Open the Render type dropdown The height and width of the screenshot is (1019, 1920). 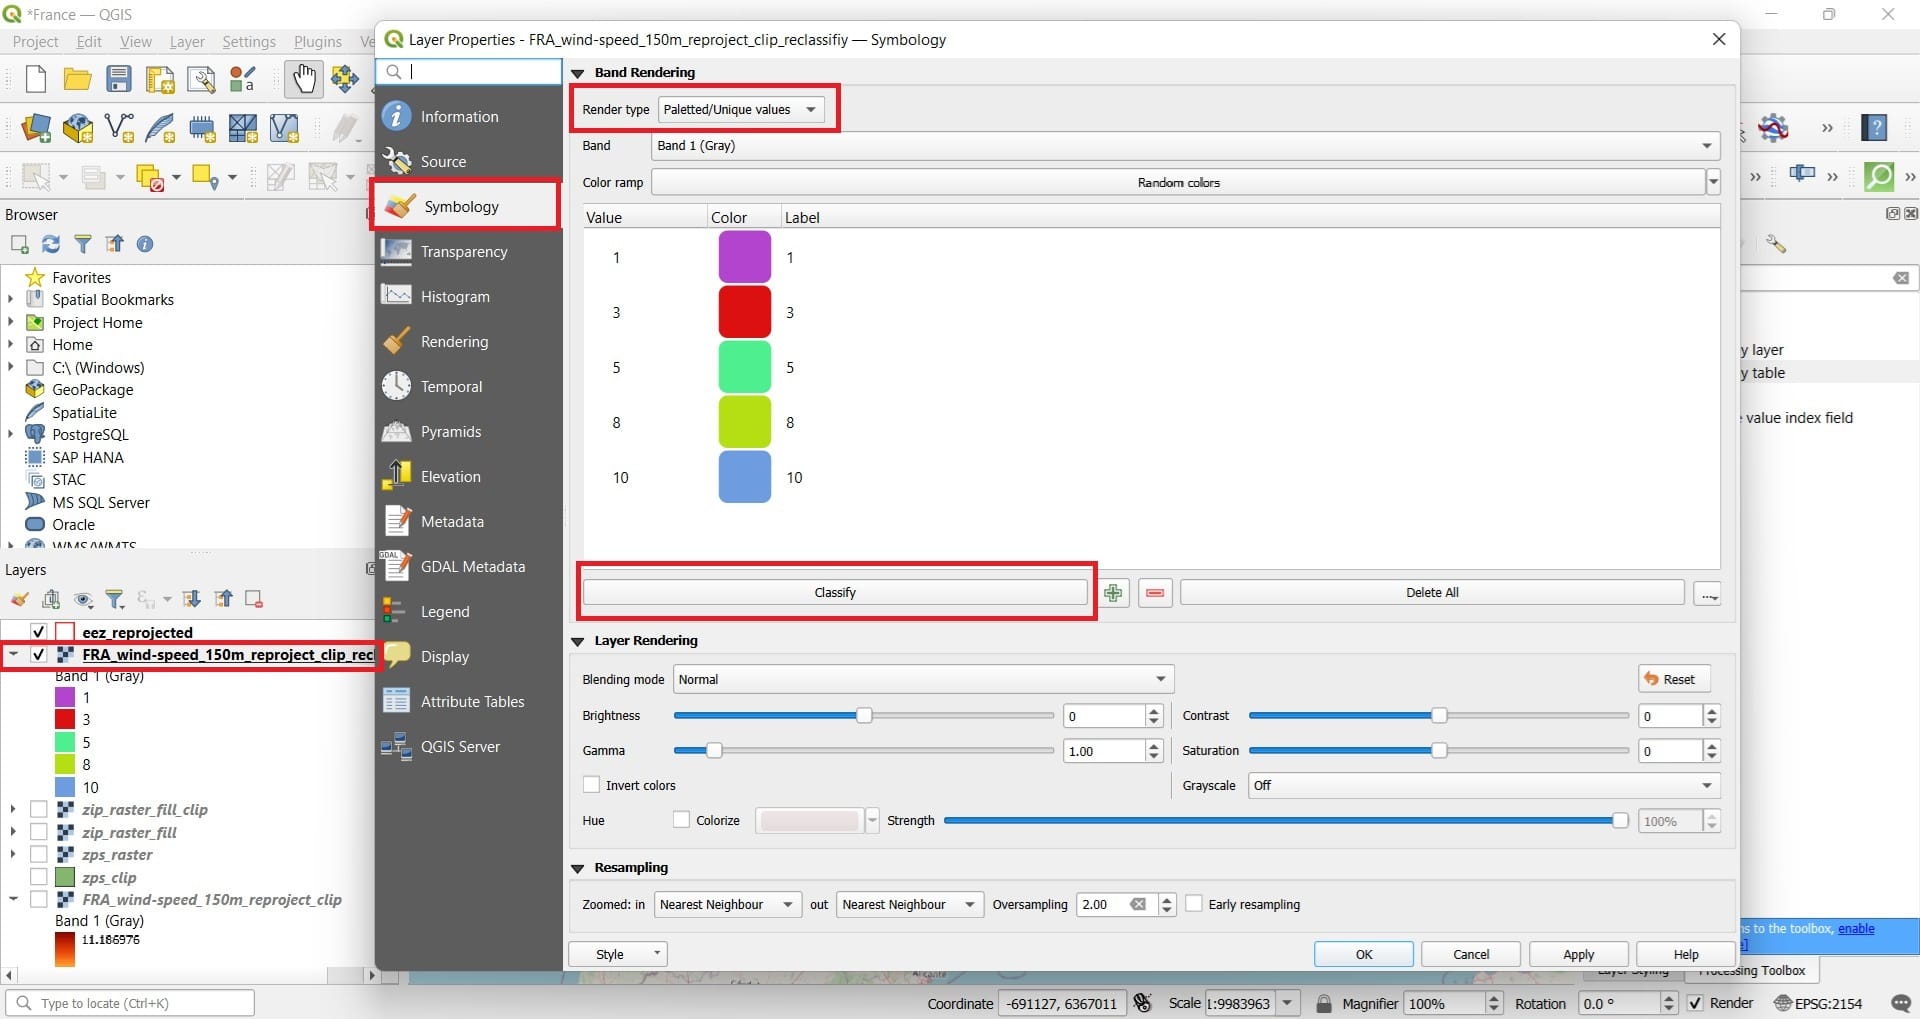tap(741, 109)
